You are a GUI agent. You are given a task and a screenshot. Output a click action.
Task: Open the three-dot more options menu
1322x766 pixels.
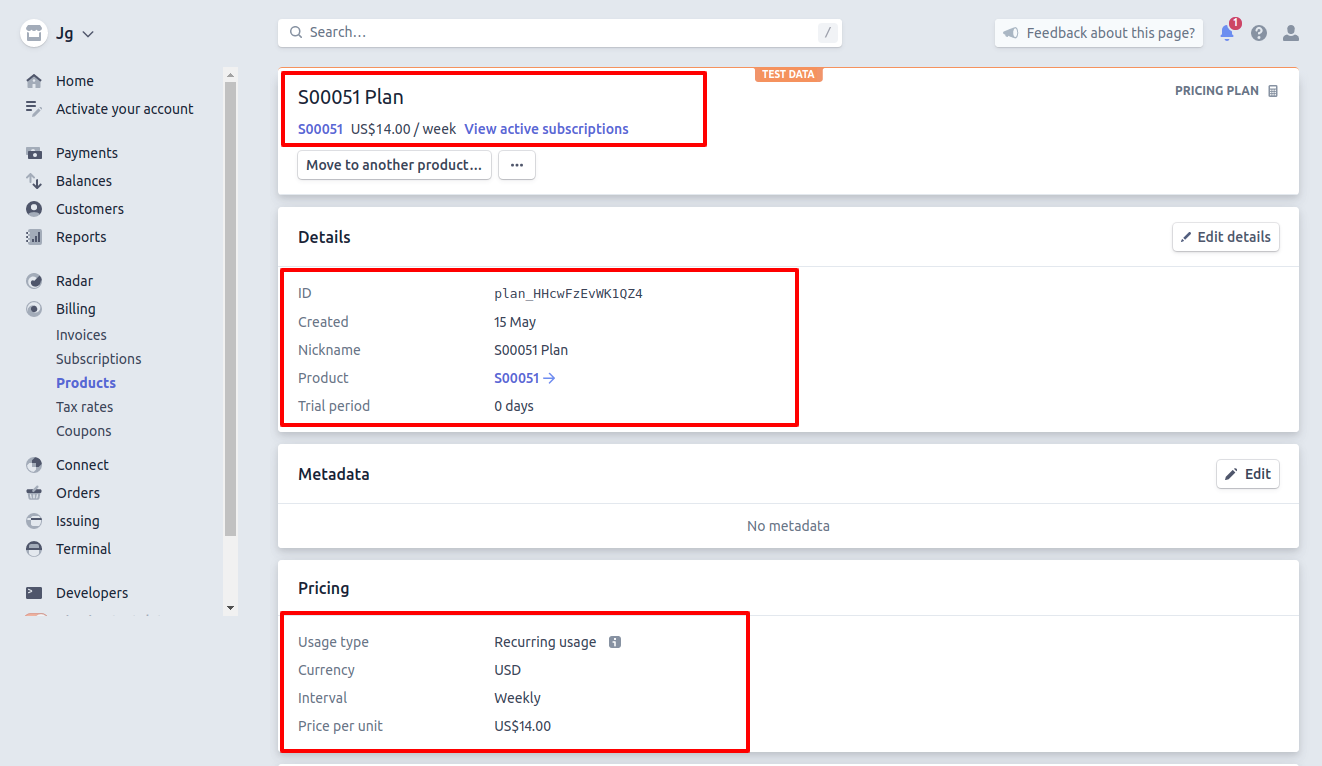pos(517,165)
